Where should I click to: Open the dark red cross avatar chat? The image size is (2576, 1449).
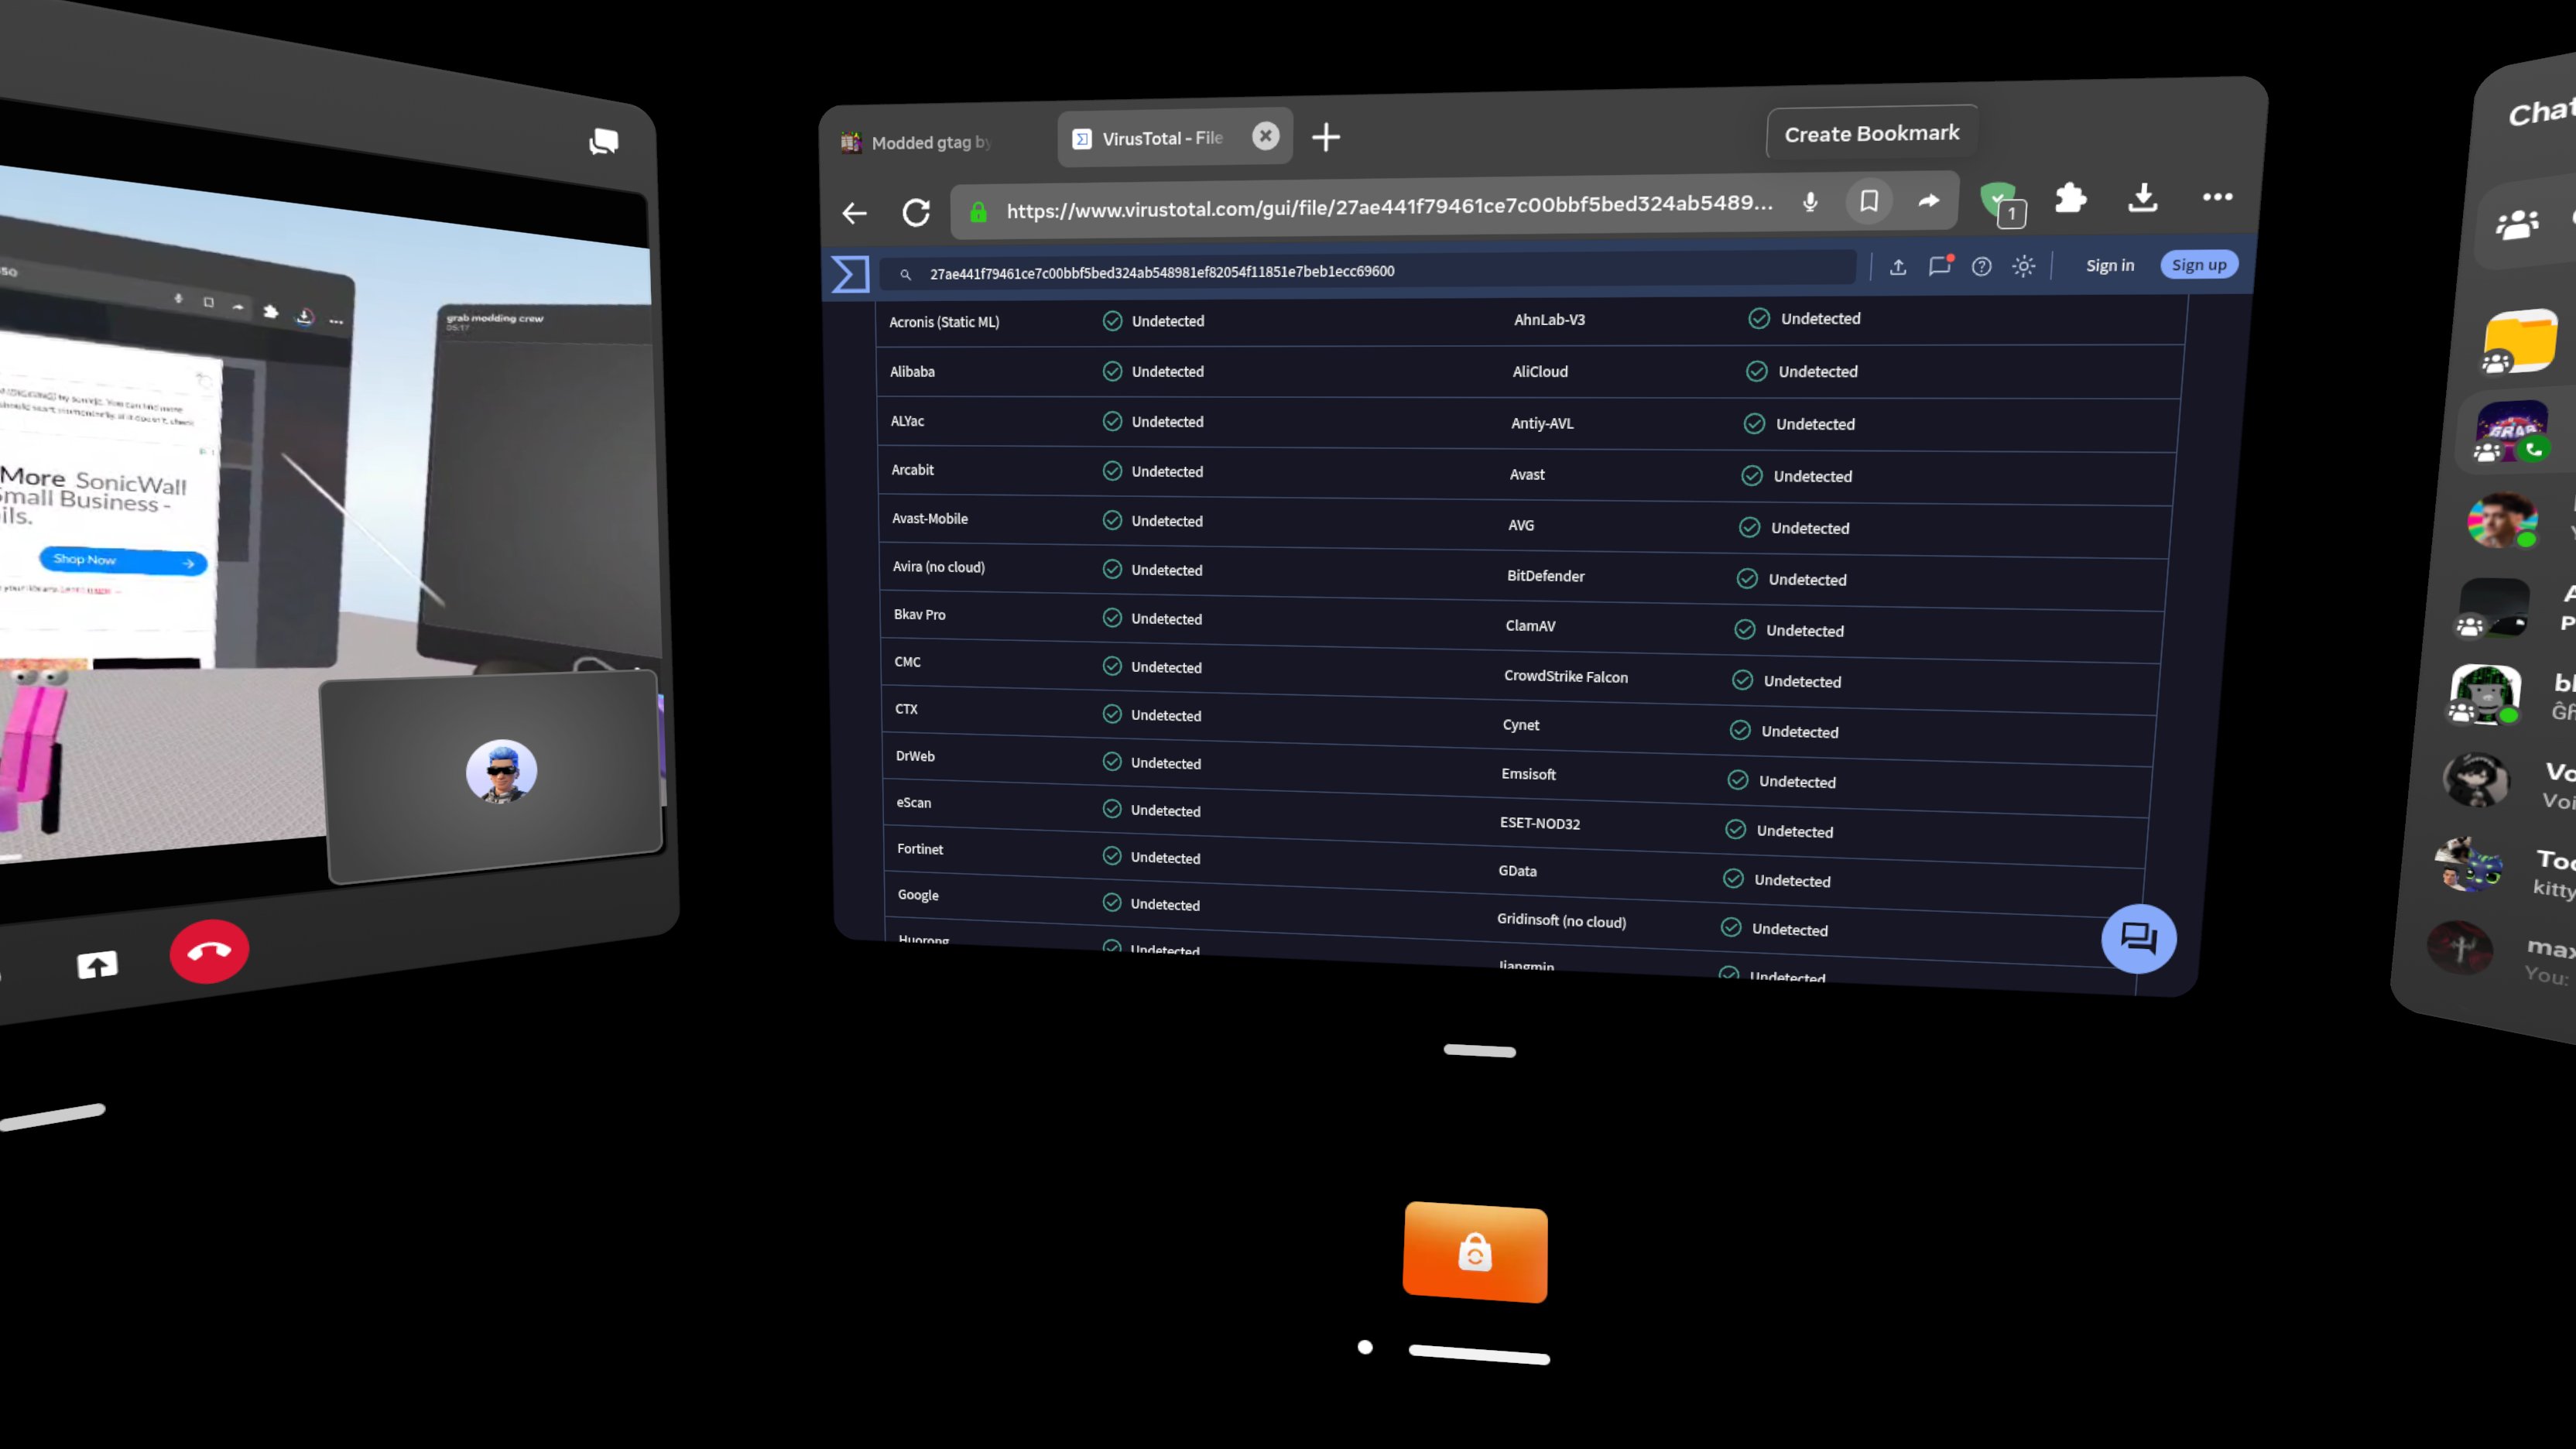(2460, 947)
